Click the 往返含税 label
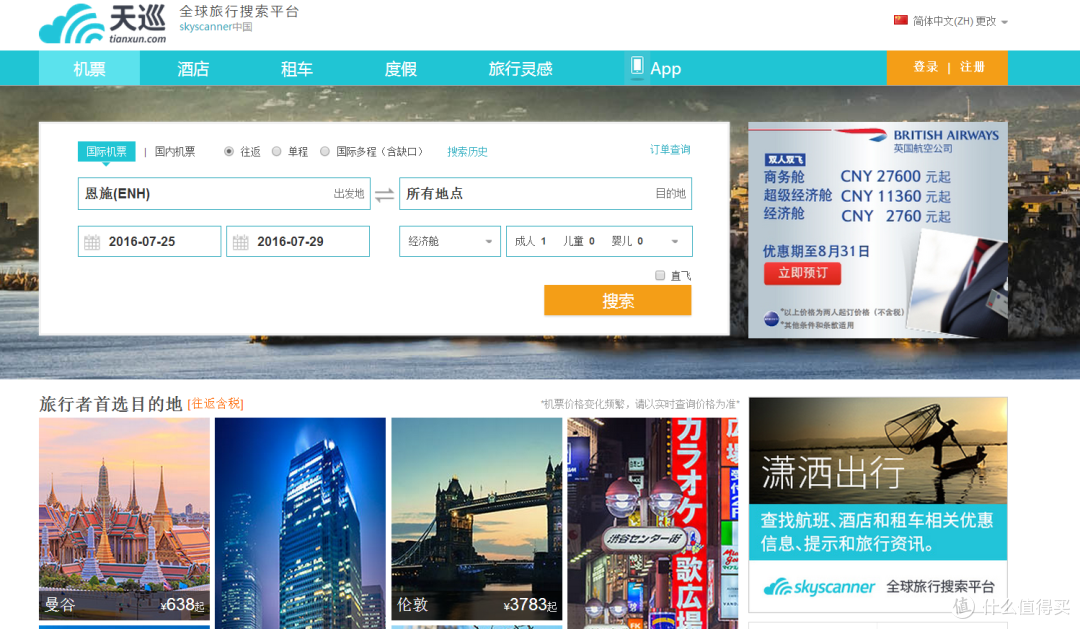 [216, 404]
